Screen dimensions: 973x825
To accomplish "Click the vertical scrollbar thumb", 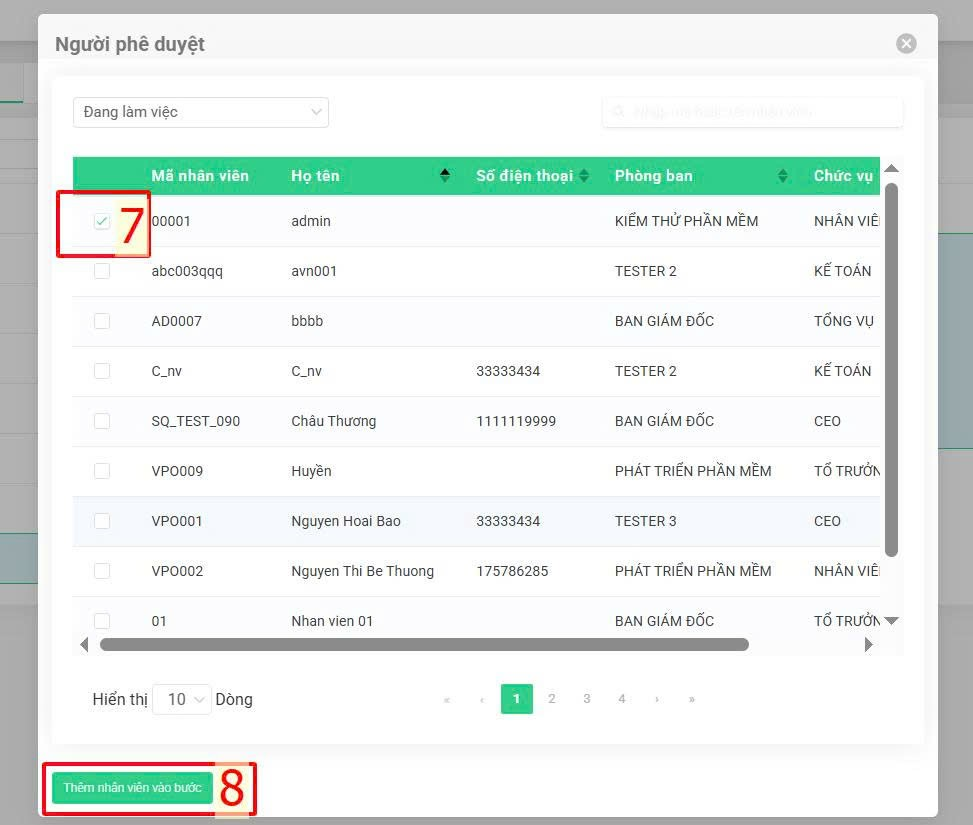I will click(891, 370).
